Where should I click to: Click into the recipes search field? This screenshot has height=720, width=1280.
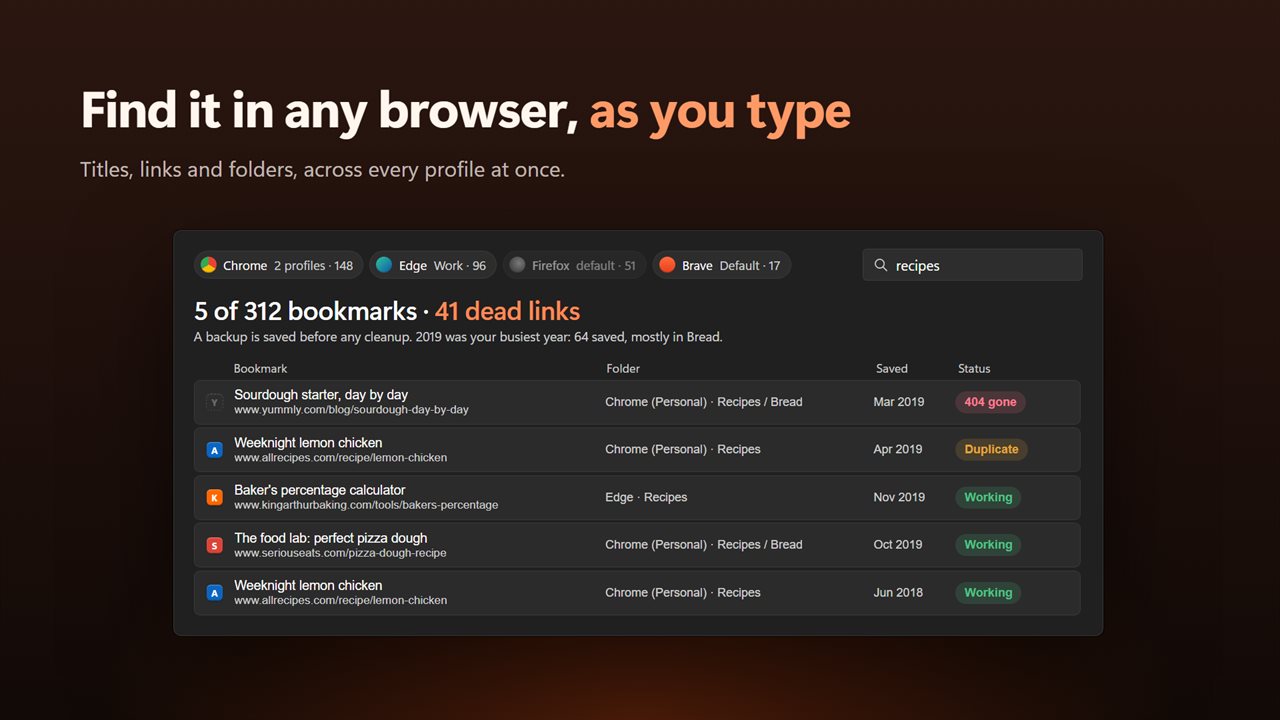click(x=972, y=265)
